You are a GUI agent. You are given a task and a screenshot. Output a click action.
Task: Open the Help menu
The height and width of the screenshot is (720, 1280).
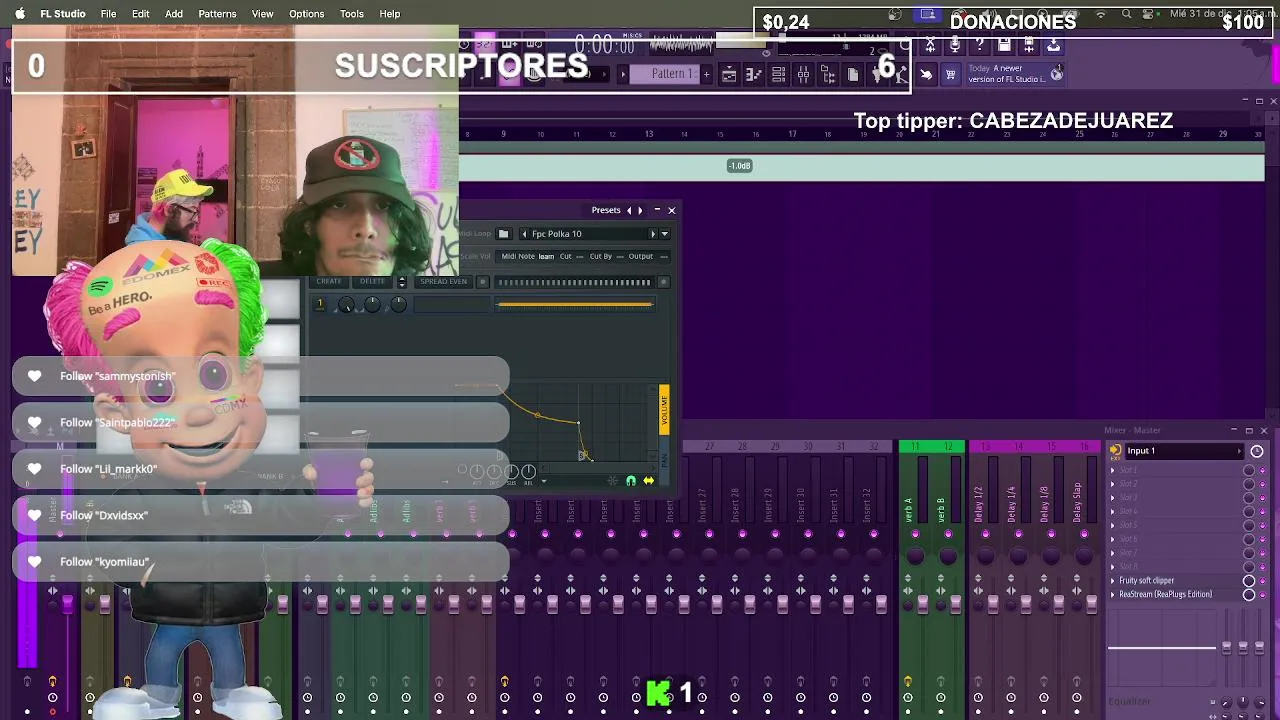[390, 14]
